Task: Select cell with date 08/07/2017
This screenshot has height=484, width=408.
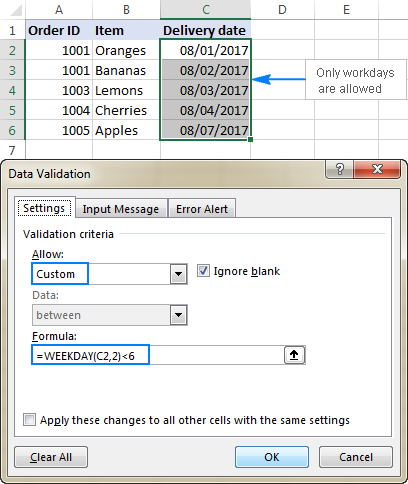Action: tap(205, 130)
